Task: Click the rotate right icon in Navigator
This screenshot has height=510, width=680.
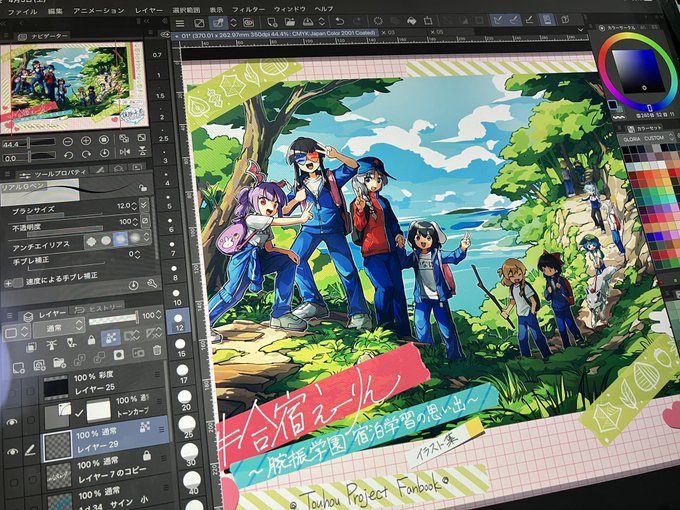Action: 86,154
